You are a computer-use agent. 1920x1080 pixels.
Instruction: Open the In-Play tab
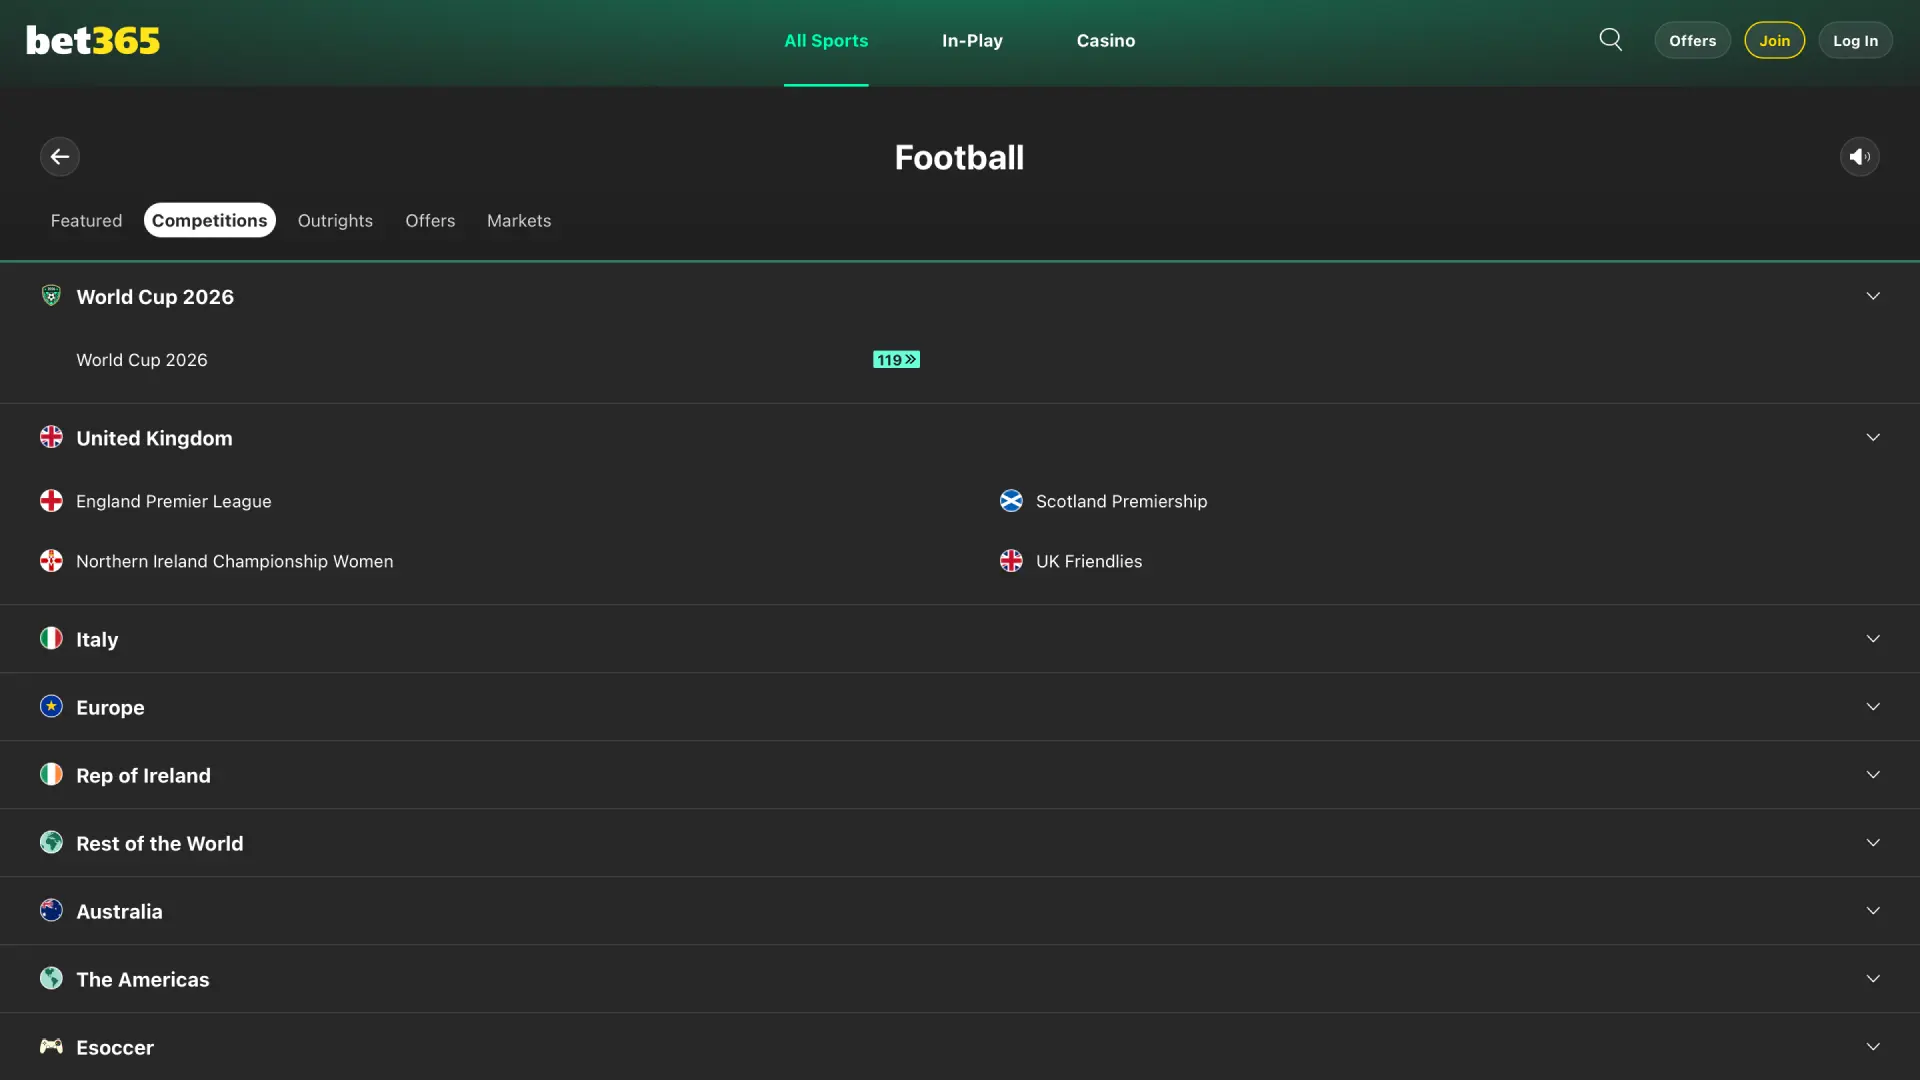pos(972,41)
